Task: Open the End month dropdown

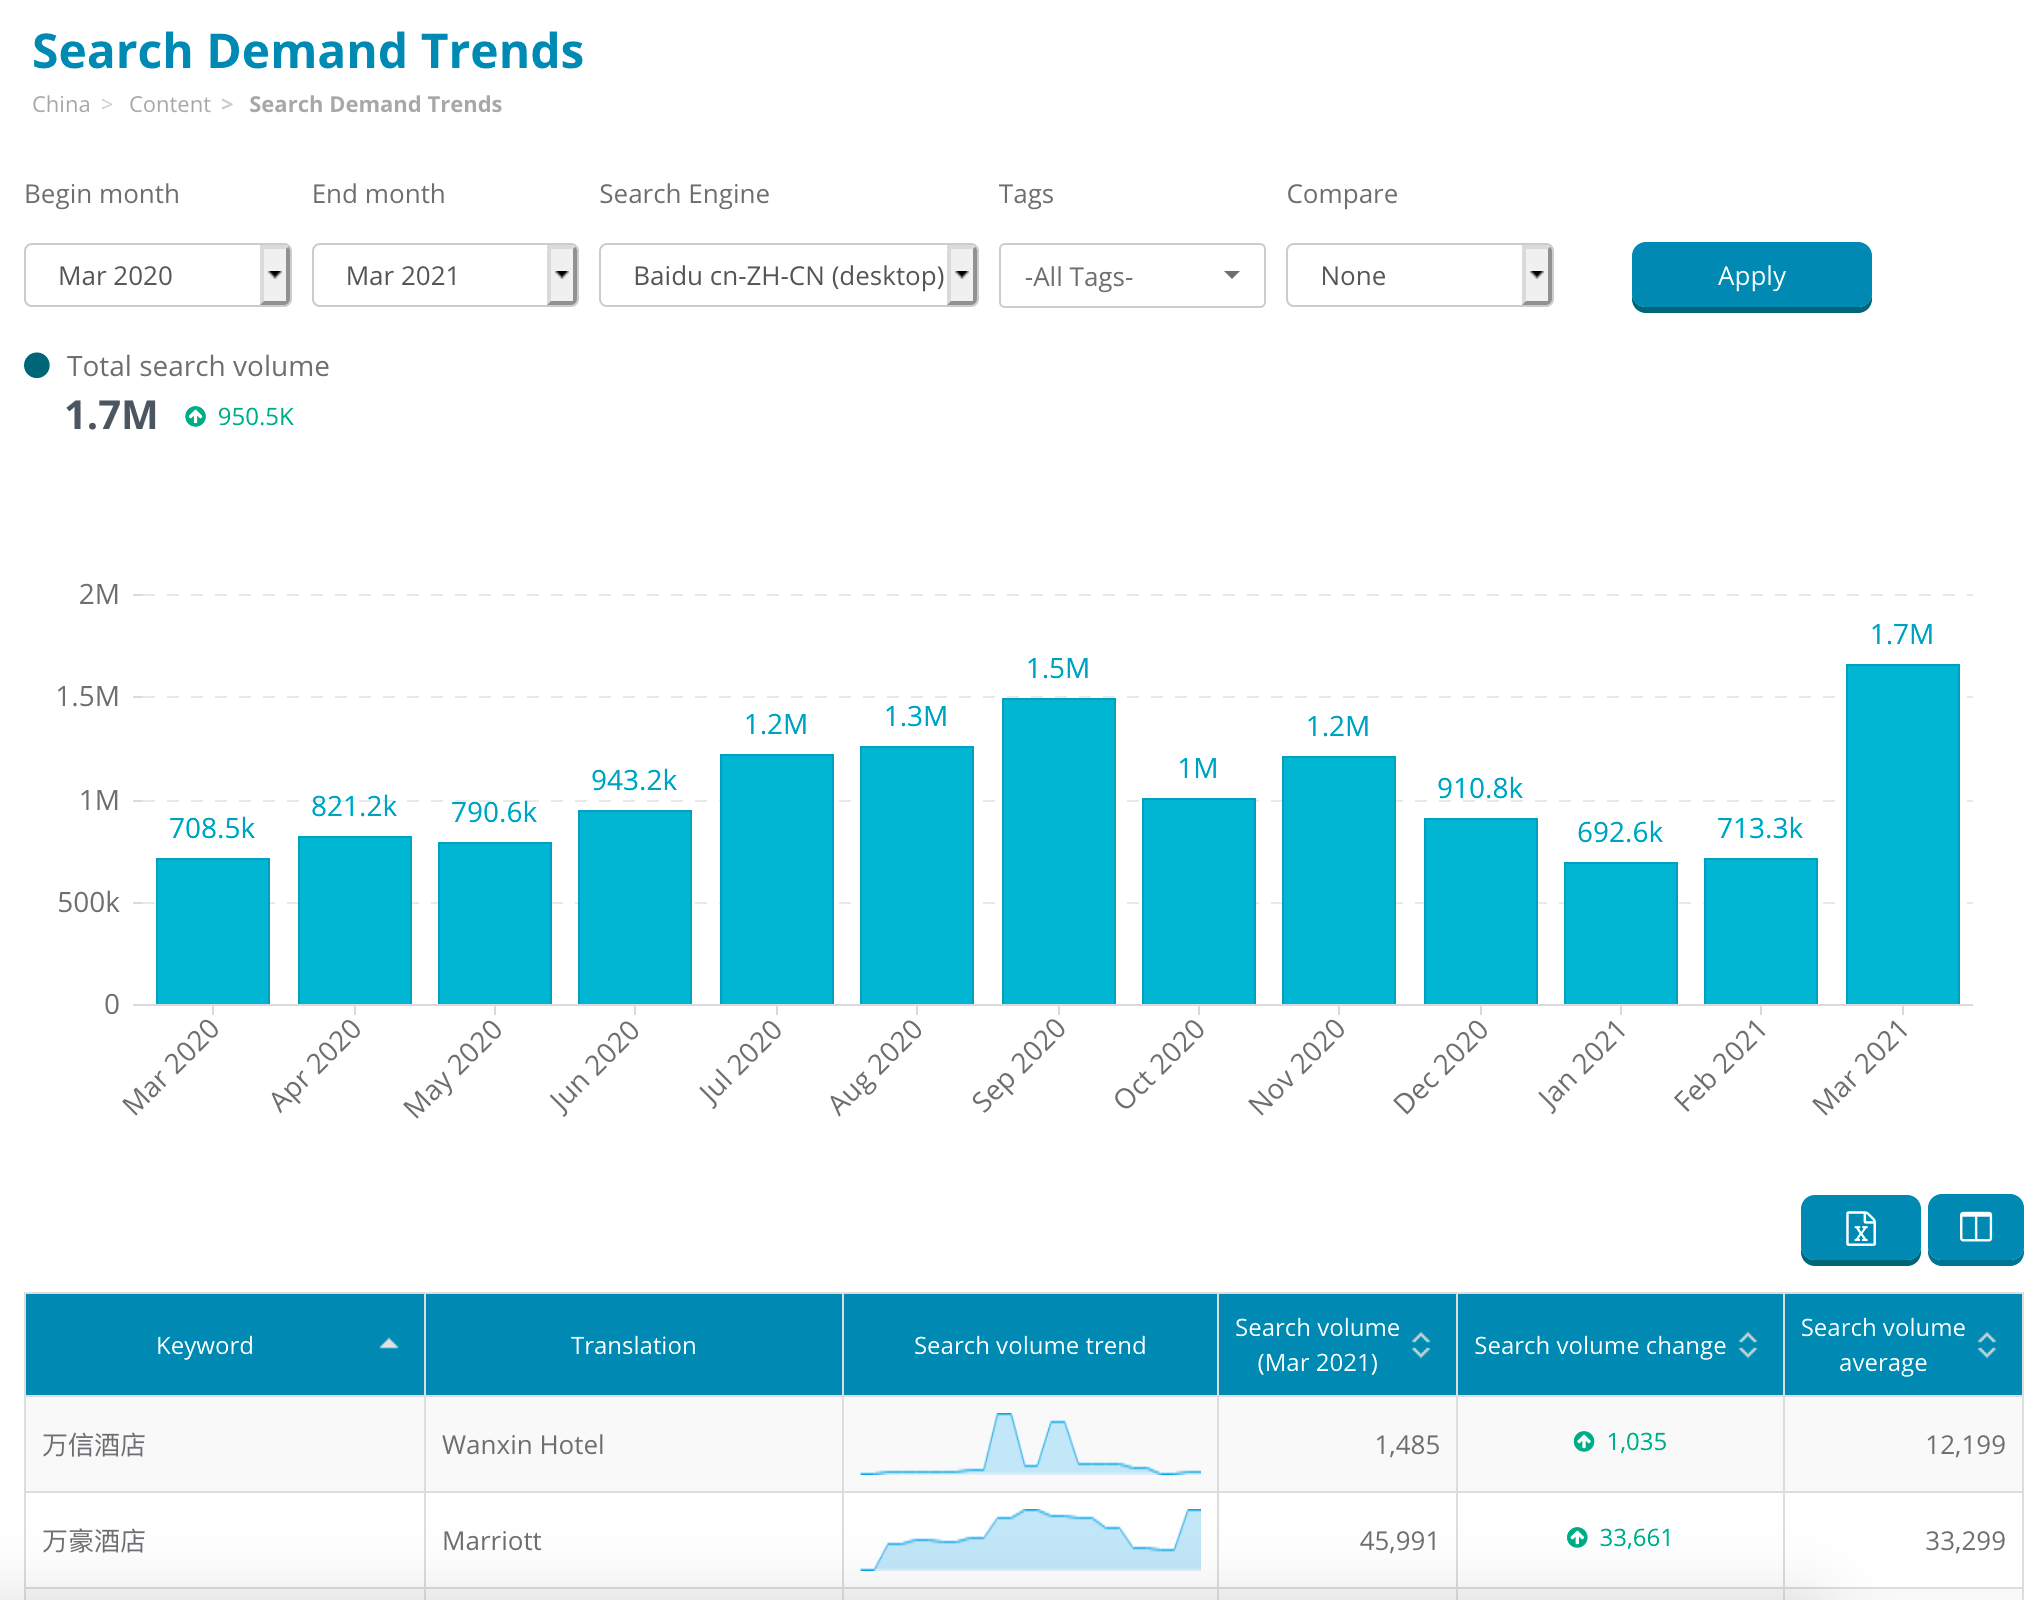Action: 445,275
